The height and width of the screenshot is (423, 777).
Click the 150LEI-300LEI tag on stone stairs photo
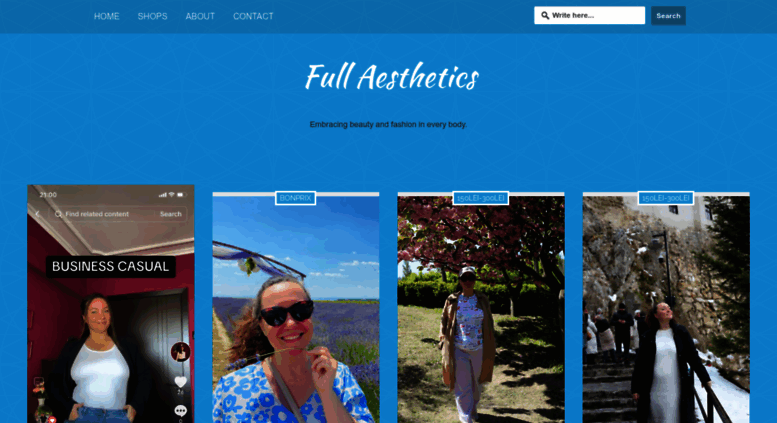666,198
